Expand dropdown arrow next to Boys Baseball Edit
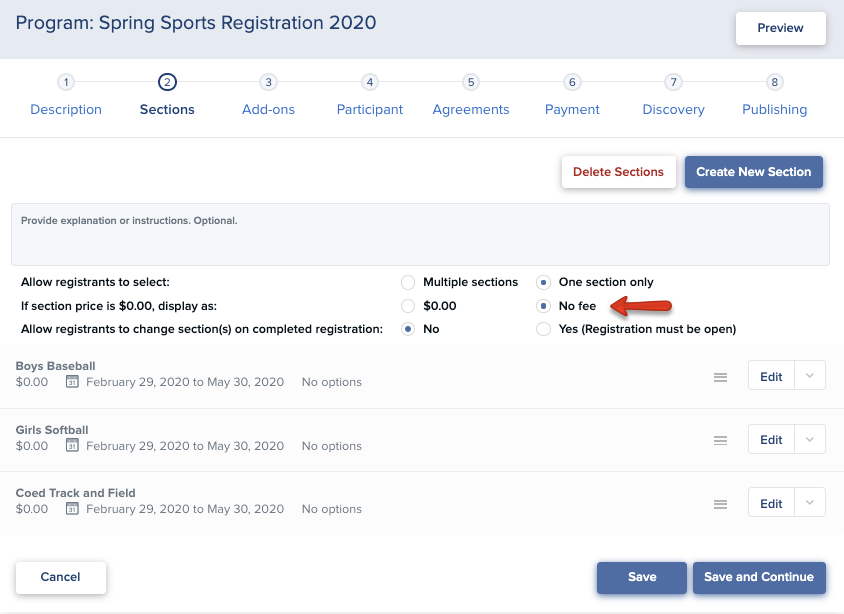844x614 pixels. coord(810,376)
